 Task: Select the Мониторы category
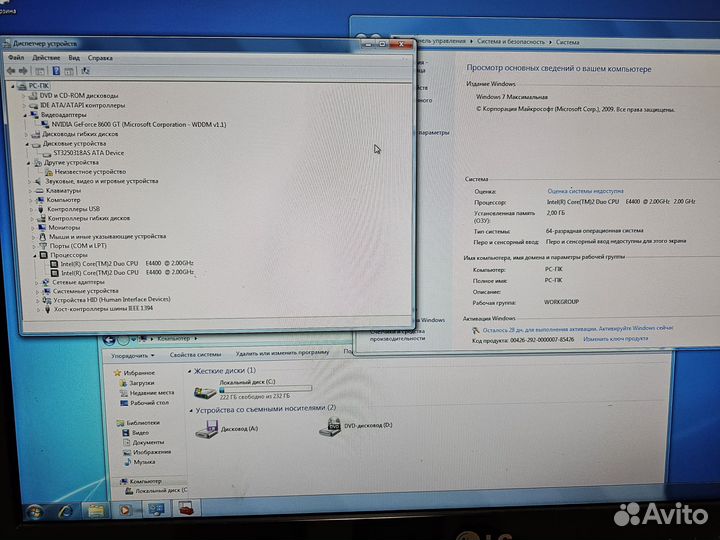coord(64,227)
